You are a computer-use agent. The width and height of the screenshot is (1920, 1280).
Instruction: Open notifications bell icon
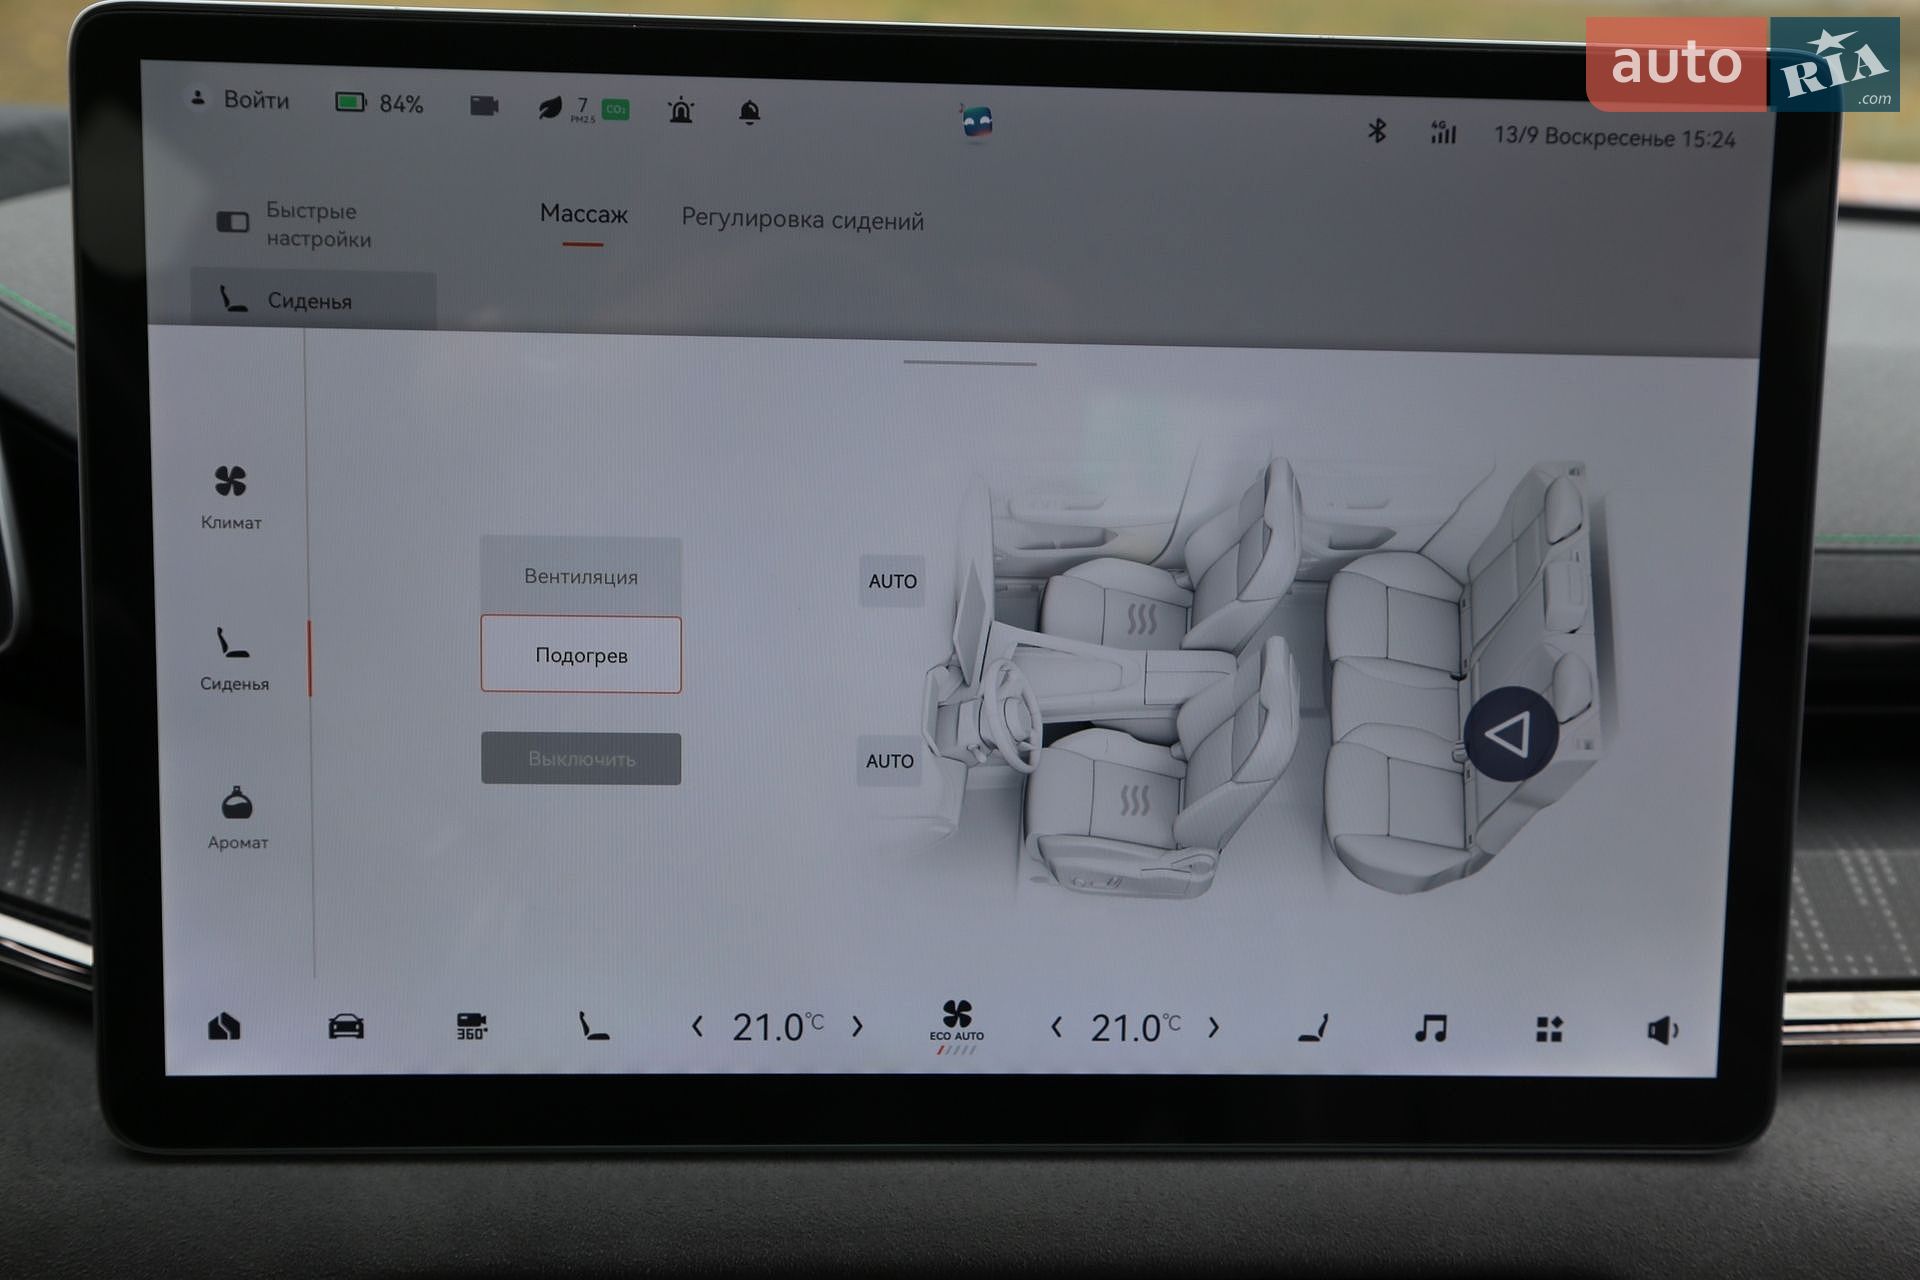(x=749, y=112)
